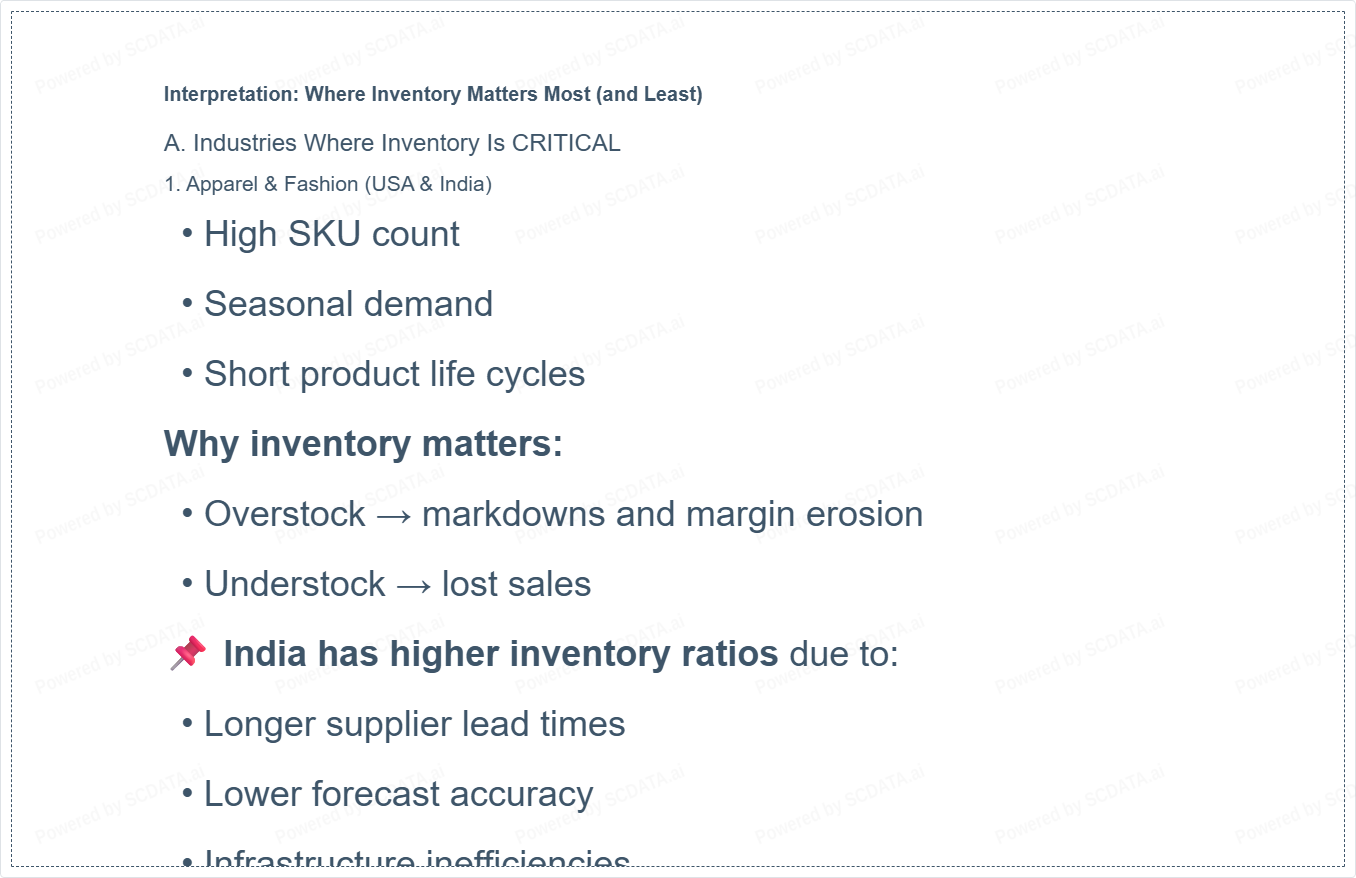
Task: Click the arrow symbol after 'Overstock'
Action: click(x=394, y=515)
